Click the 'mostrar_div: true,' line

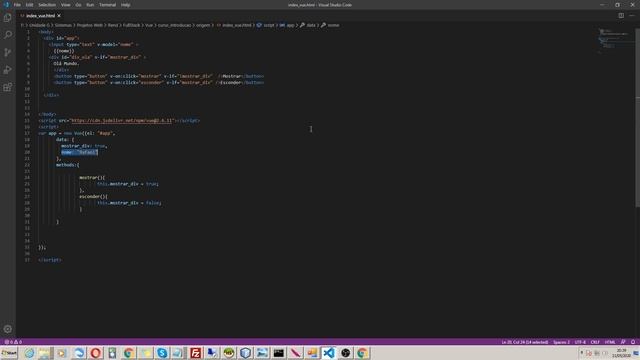pyautogui.click(x=84, y=146)
